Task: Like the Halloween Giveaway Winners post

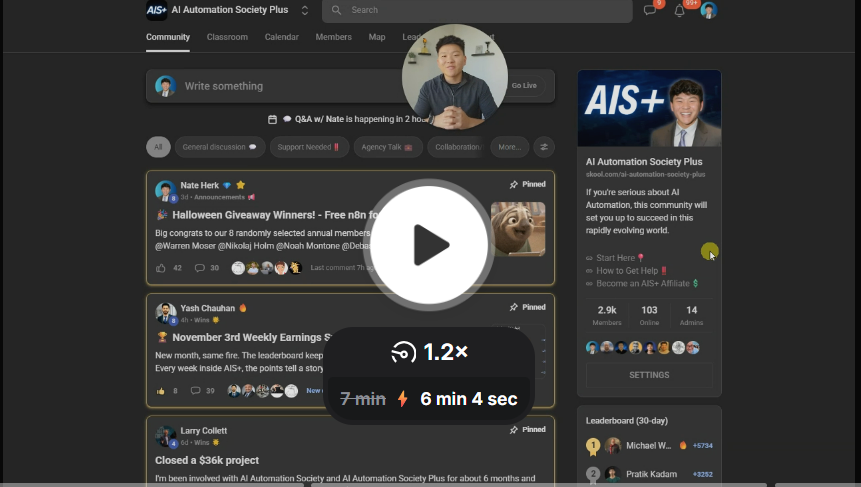Action: tap(161, 268)
